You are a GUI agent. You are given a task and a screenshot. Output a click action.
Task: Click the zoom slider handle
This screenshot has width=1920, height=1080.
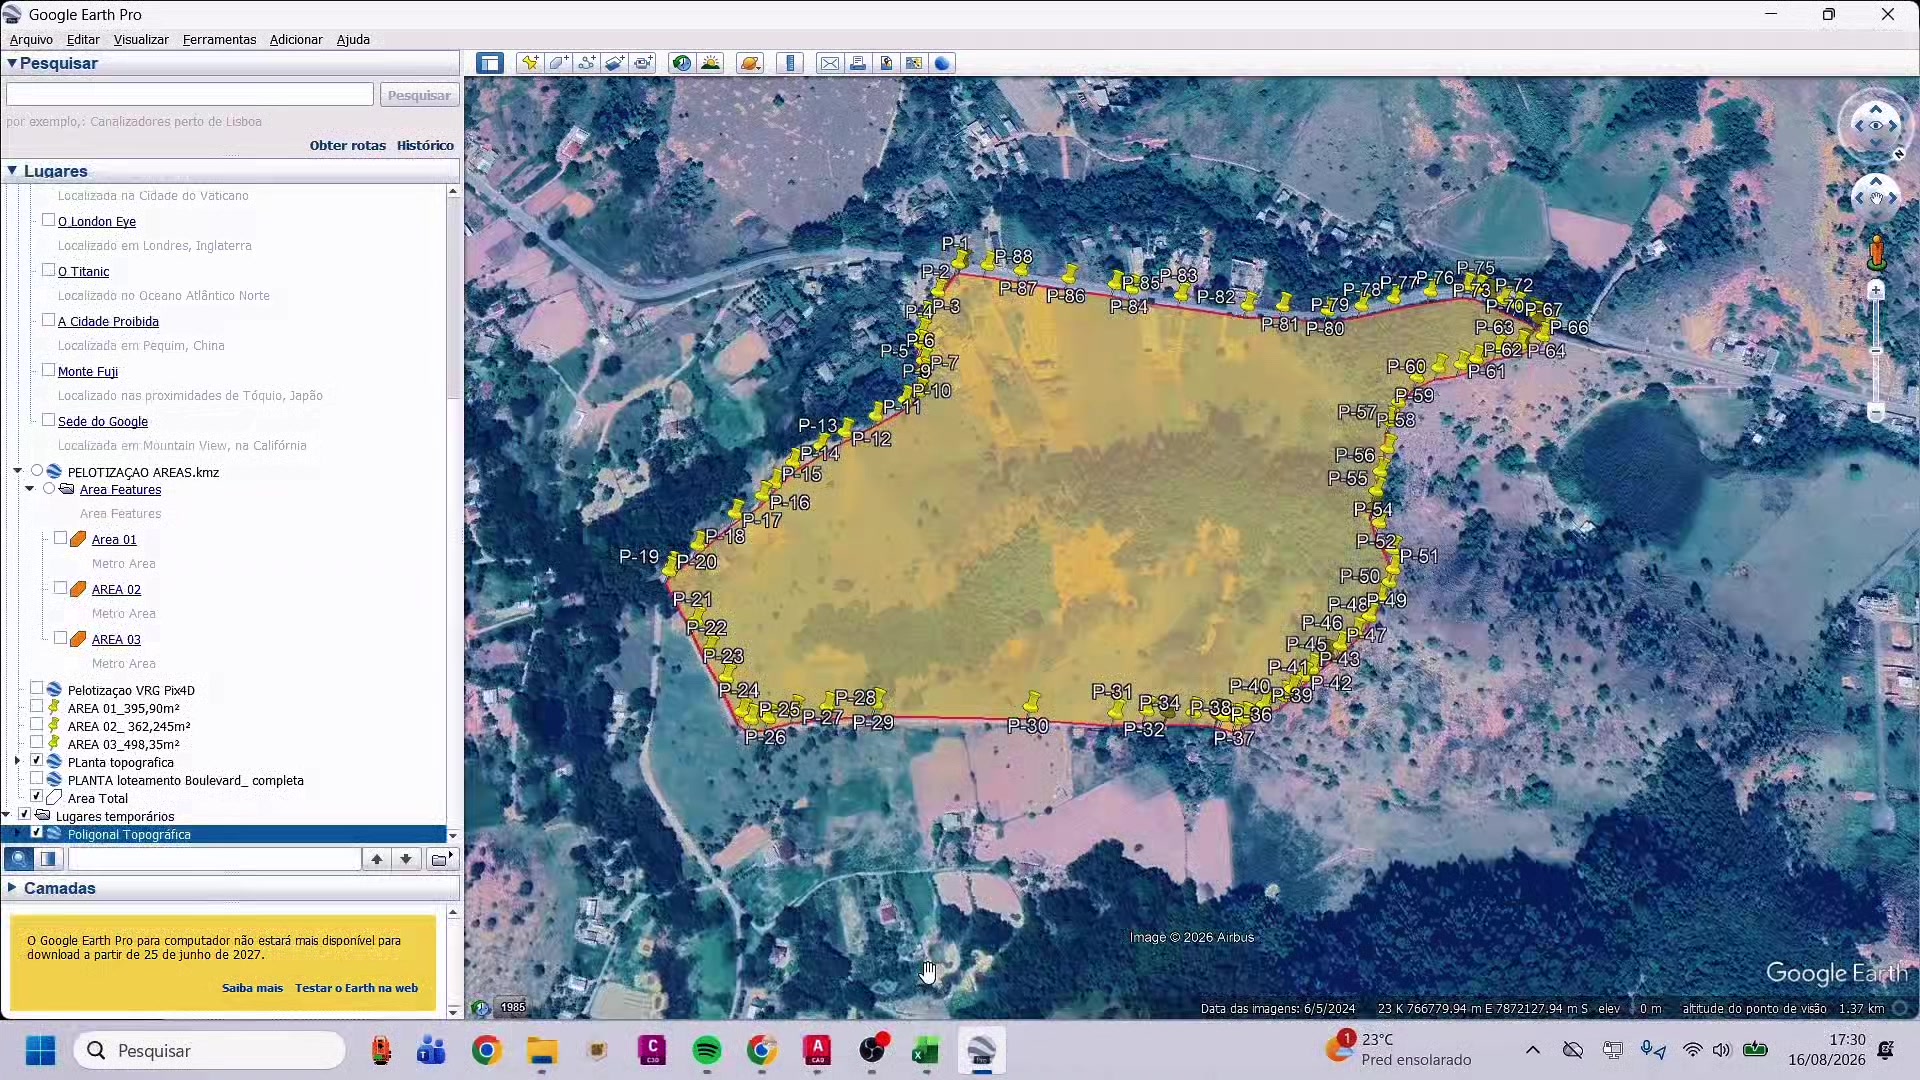tap(1876, 351)
